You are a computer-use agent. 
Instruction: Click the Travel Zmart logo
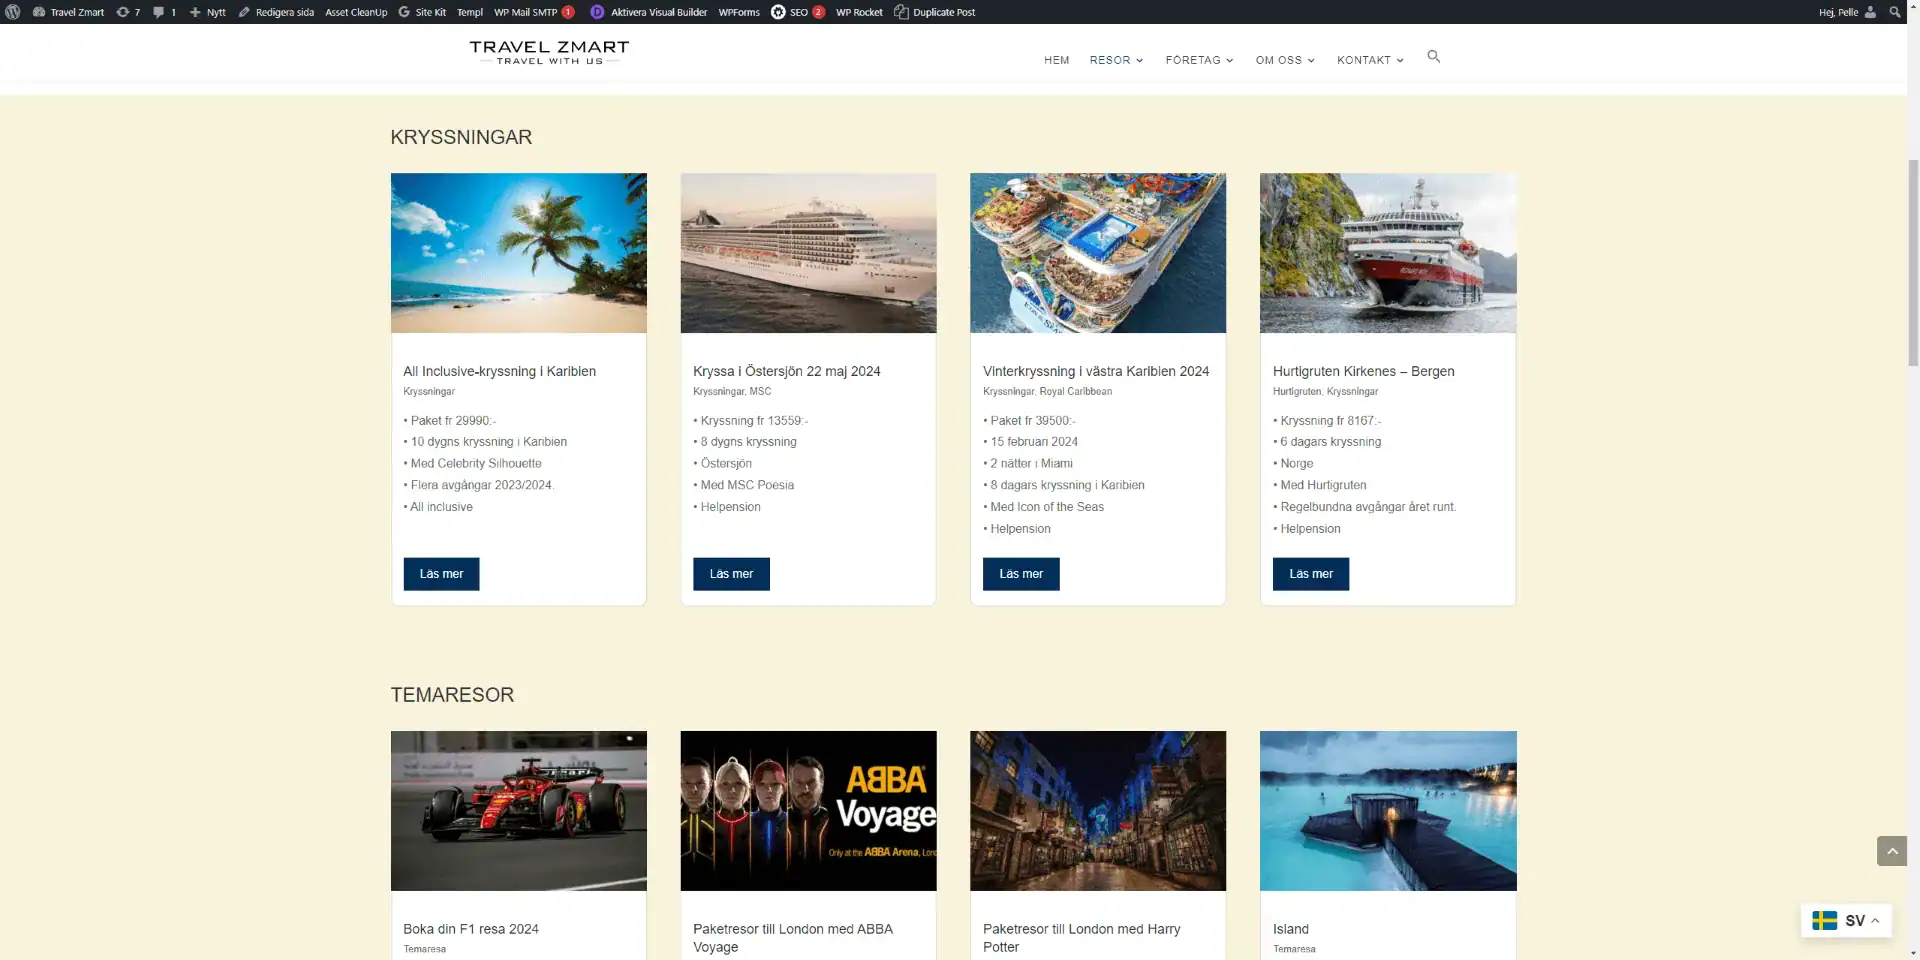(549, 52)
